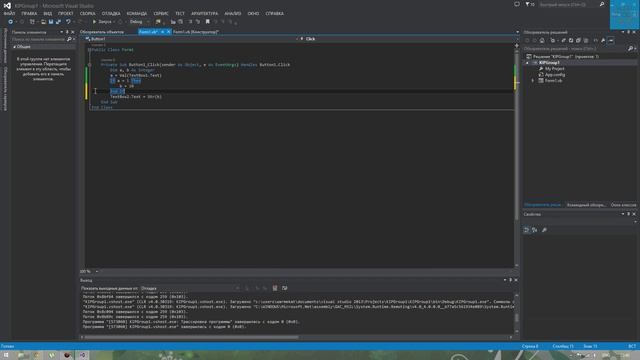640x360 pixels.
Task: Click the Visual Studio taskbar icon
Action: 82,355
